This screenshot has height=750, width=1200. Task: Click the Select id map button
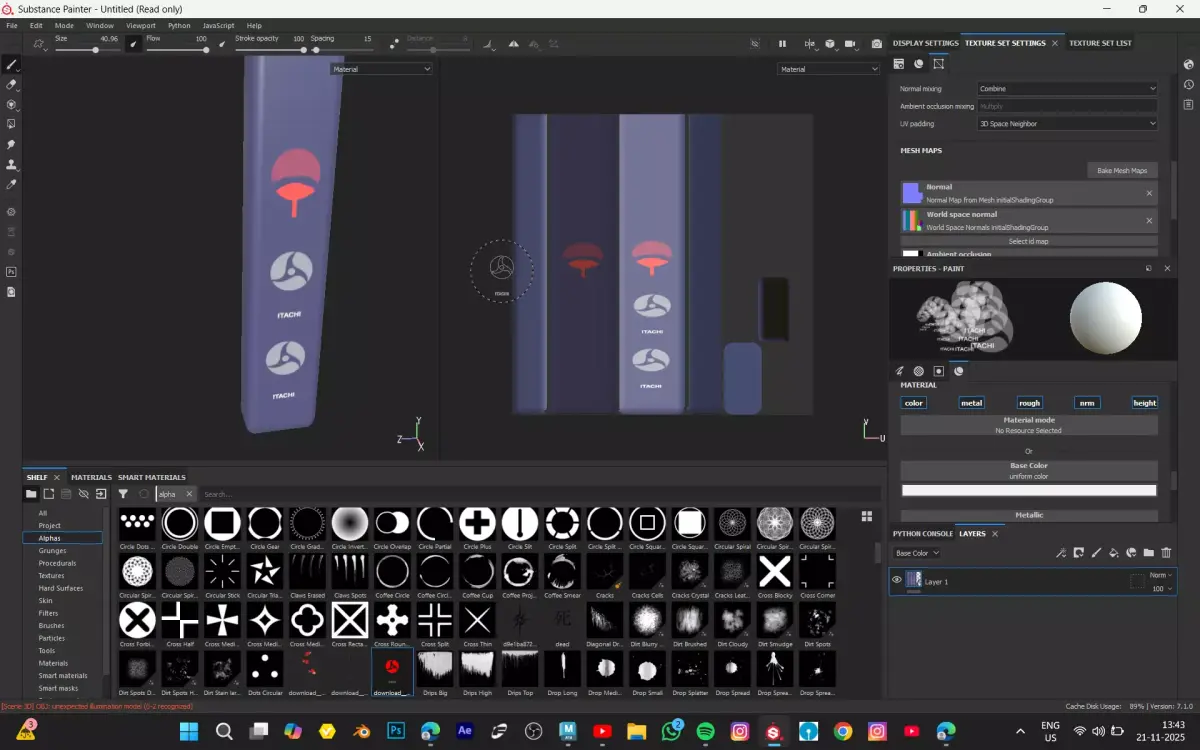[1029, 241]
